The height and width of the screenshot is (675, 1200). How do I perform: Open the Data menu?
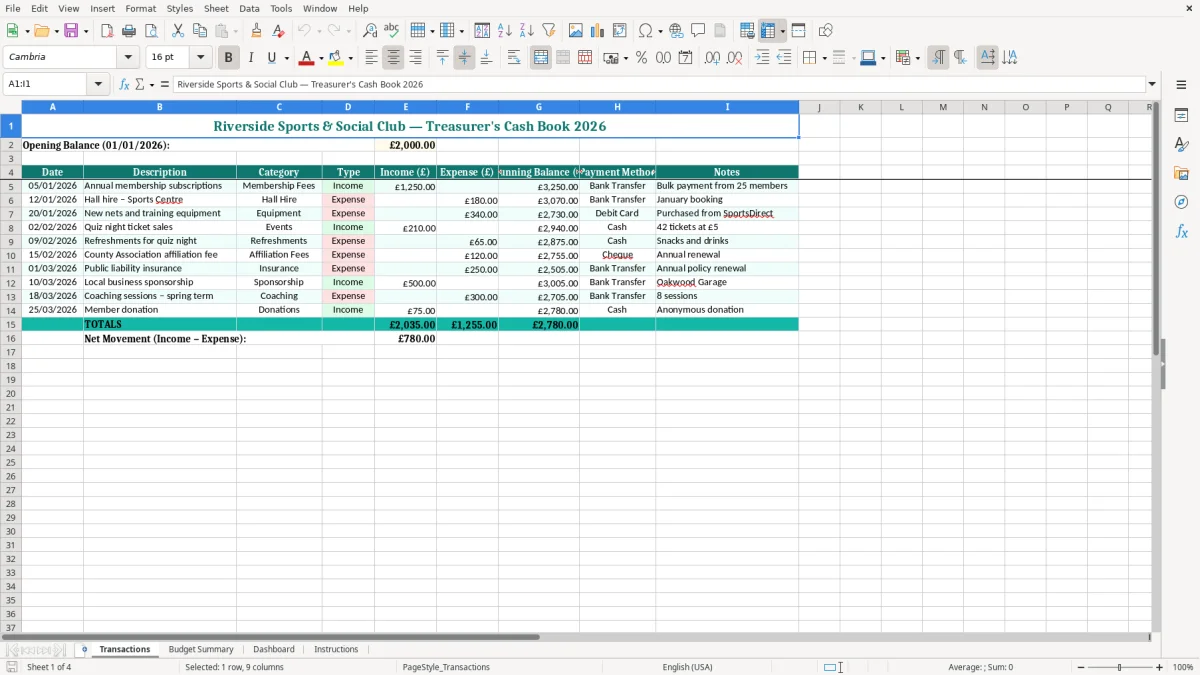tap(249, 8)
